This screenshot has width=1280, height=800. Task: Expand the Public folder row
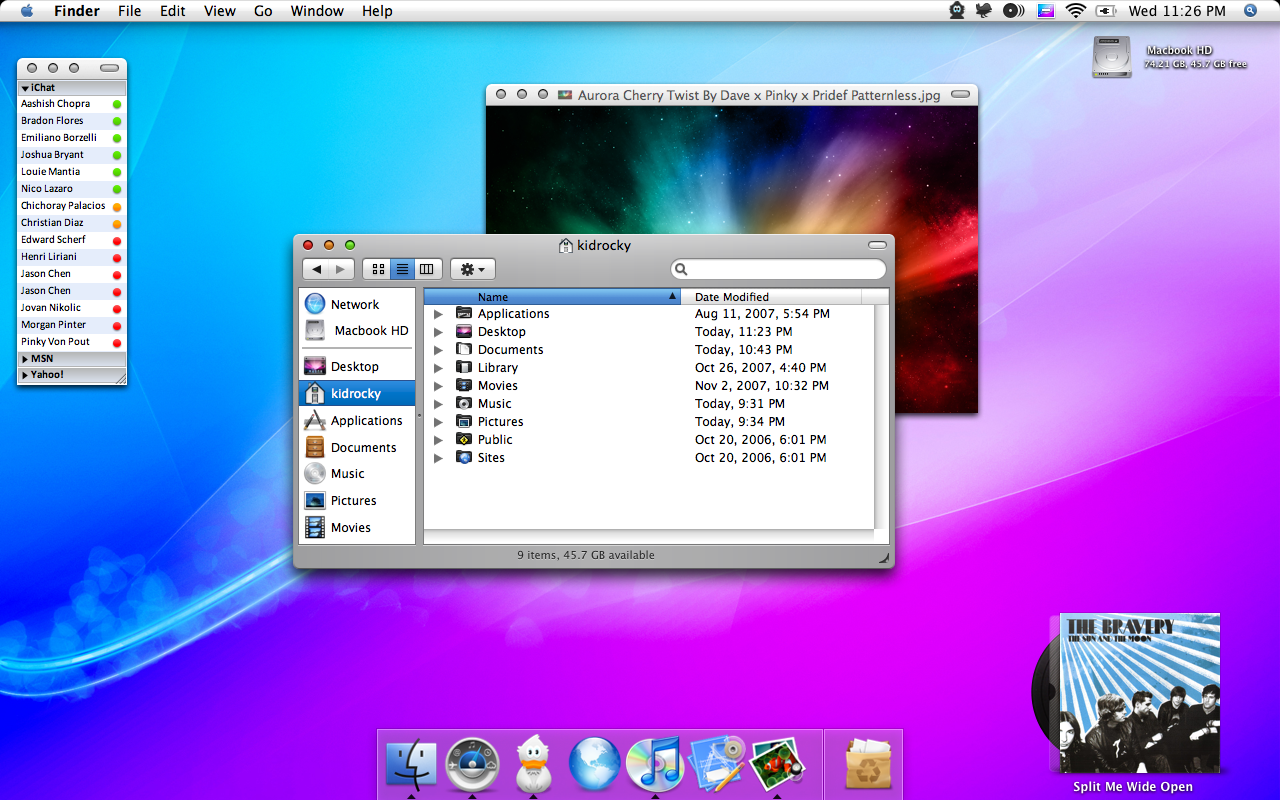pos(438,440)
